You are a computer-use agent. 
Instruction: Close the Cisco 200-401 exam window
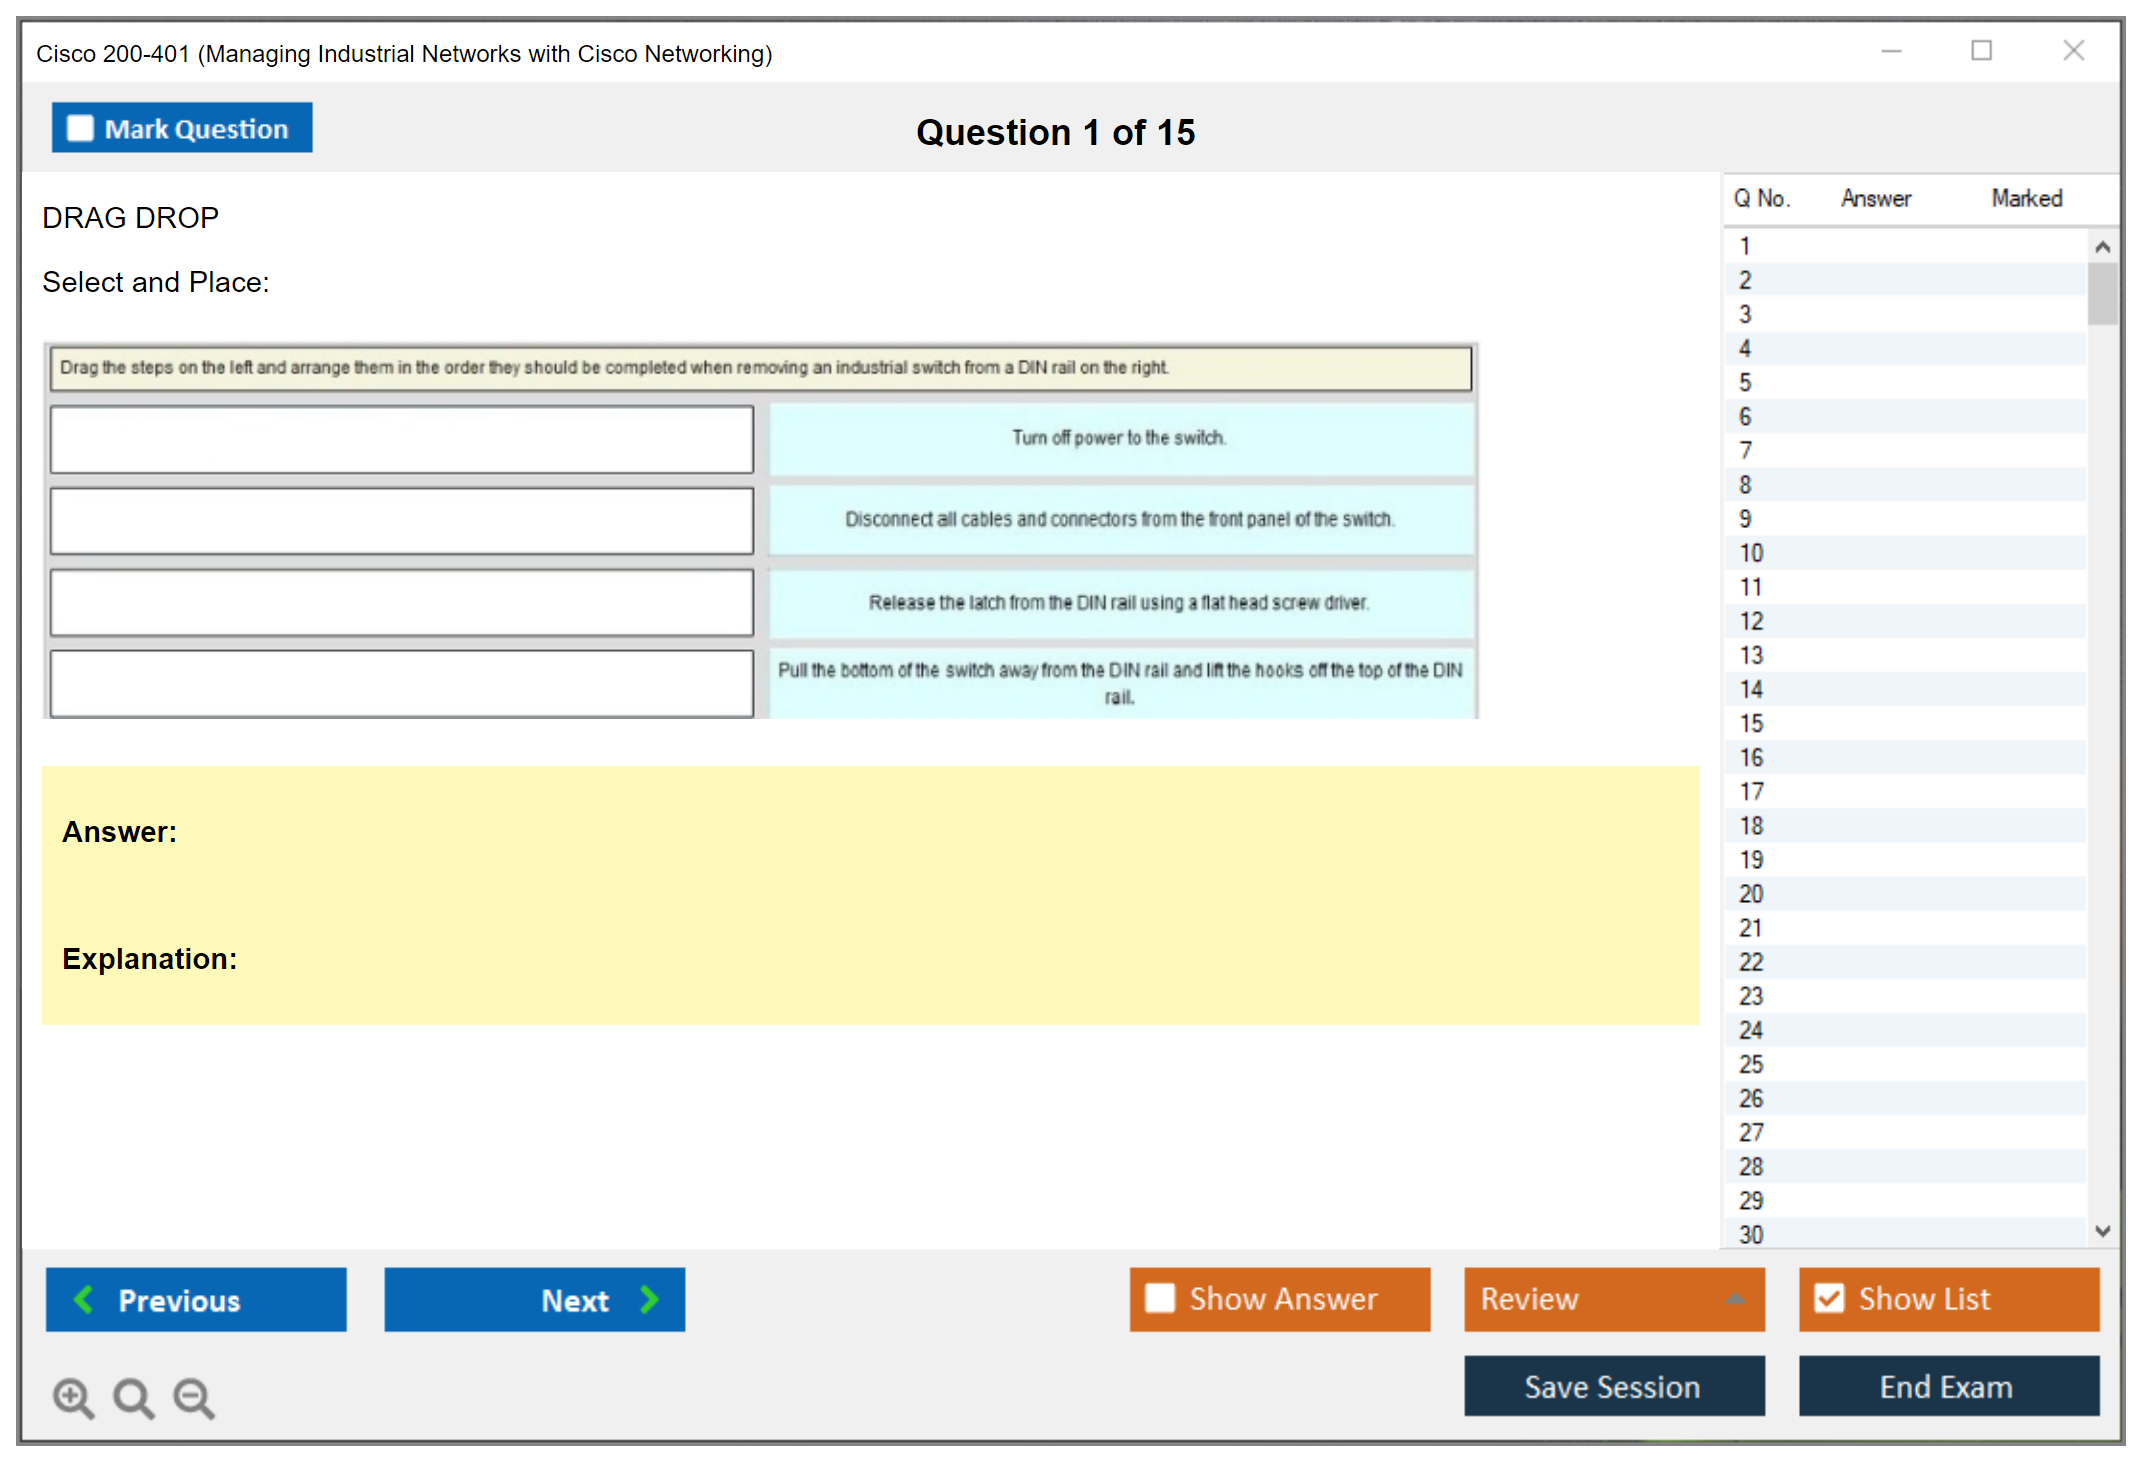tap(2073, 51)
